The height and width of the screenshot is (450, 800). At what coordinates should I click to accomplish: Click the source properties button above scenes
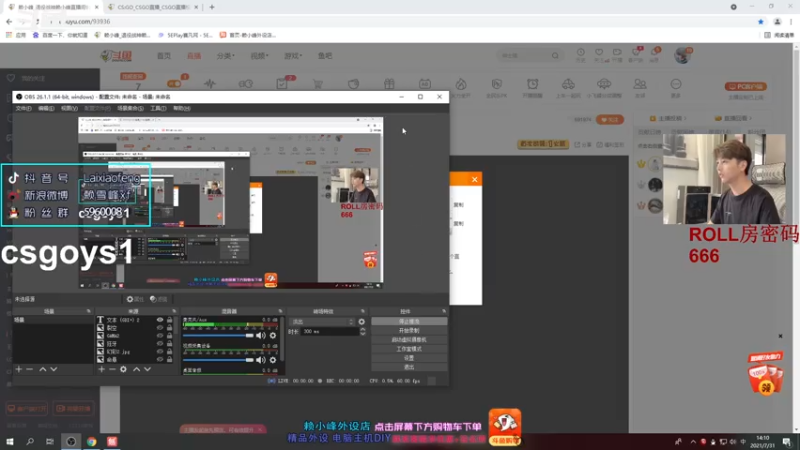pos(135,299)
